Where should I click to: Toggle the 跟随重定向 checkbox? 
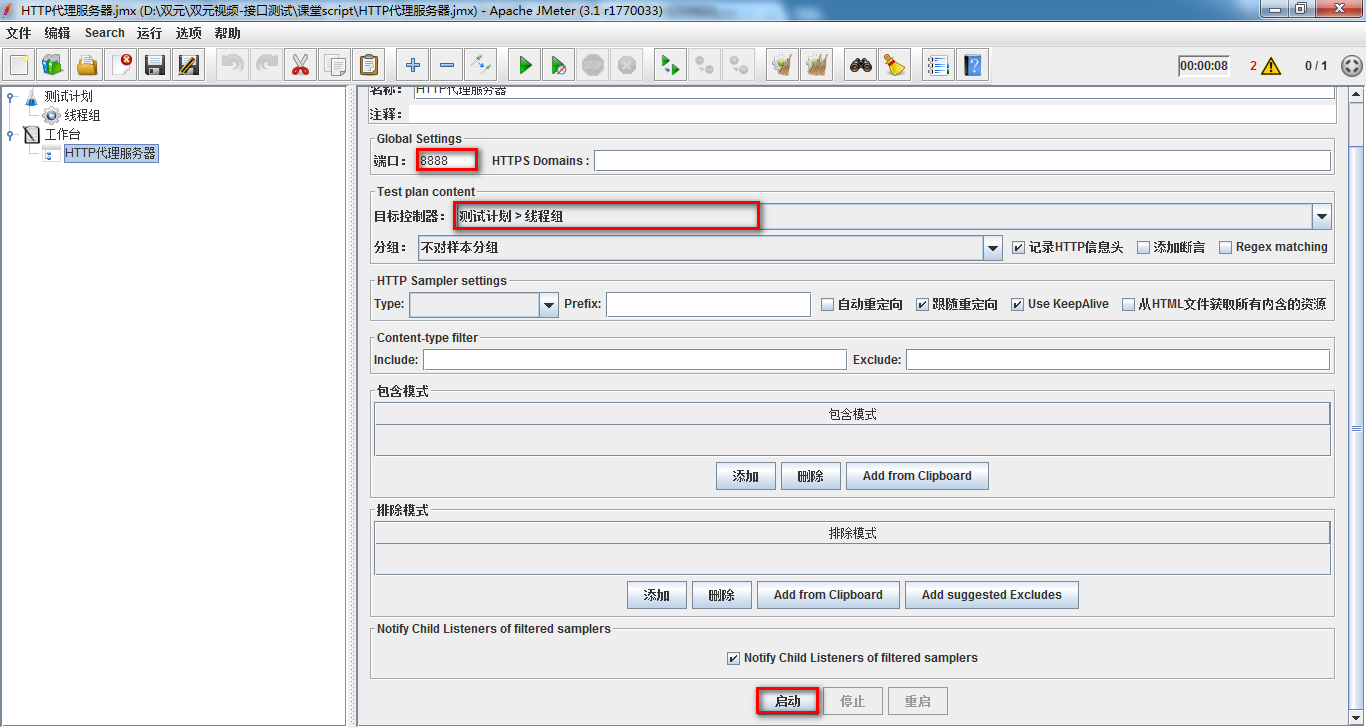pos(922,304)
